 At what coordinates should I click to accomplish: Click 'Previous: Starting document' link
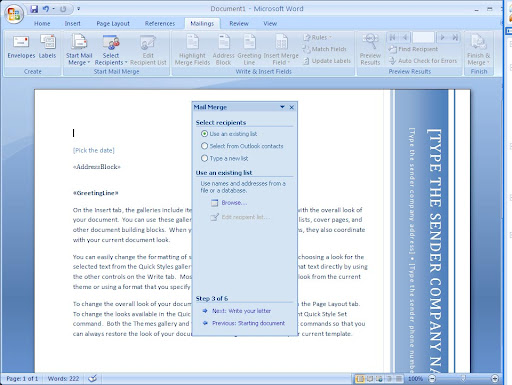248,323
